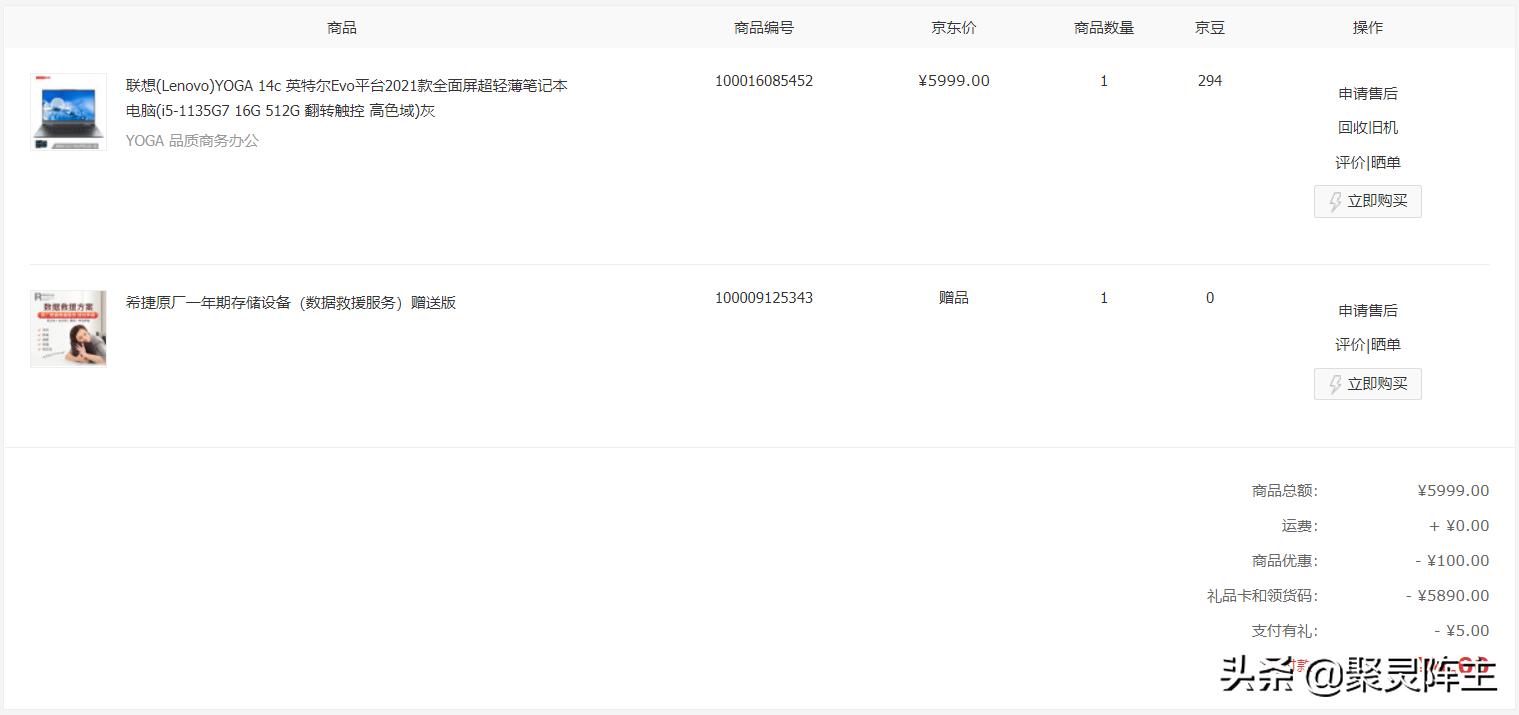Open the 希捷原厂一年期存储设备 product link
Image resolution: width=1519 pixels, height=715 pixels.
(x=291, y=302)
